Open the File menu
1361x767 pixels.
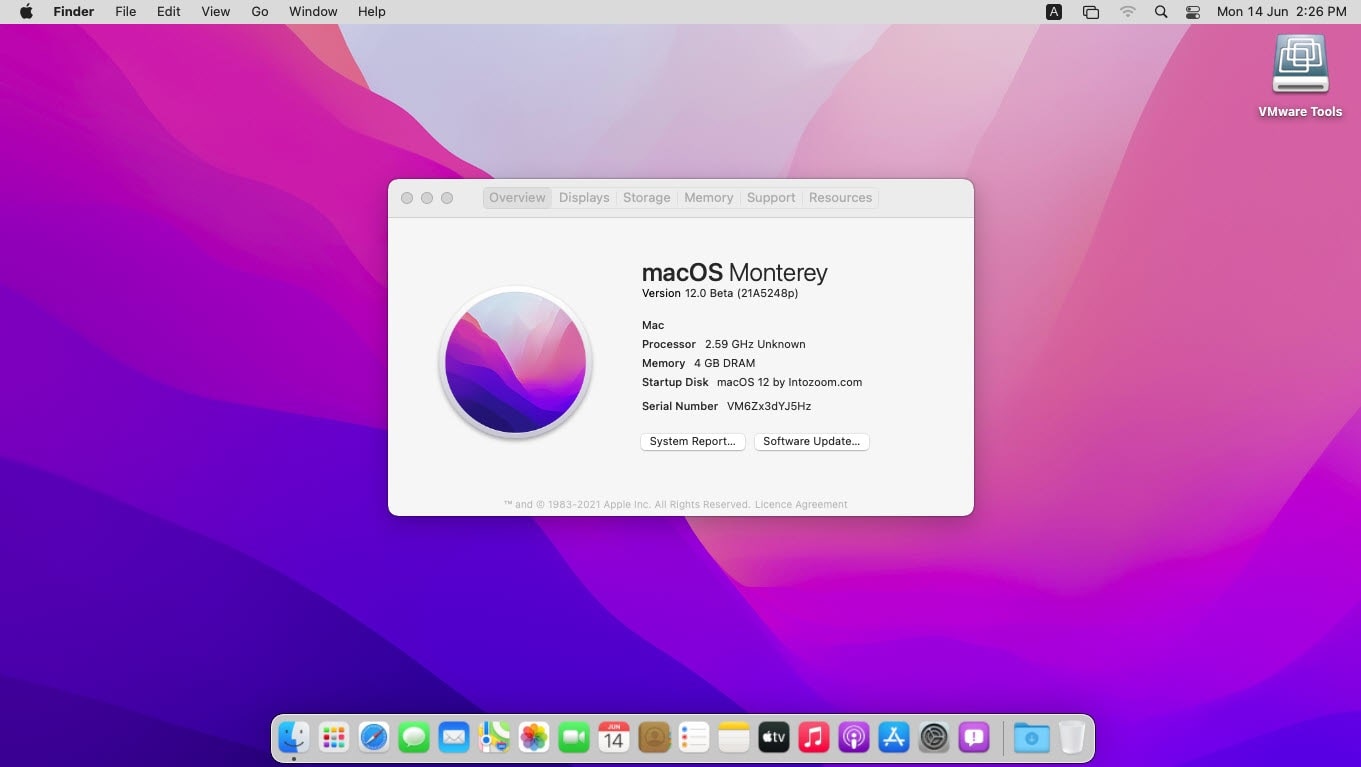click(126, 12)
